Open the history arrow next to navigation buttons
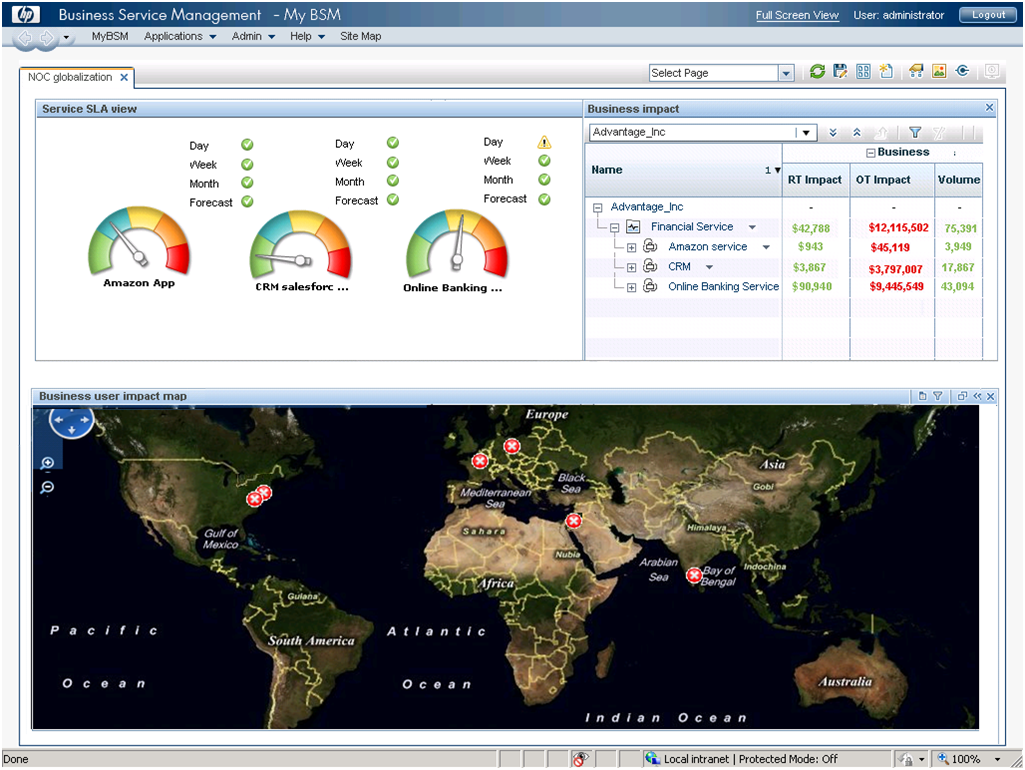The height and width of the screenshot is (770, 1025). (66, 37)
